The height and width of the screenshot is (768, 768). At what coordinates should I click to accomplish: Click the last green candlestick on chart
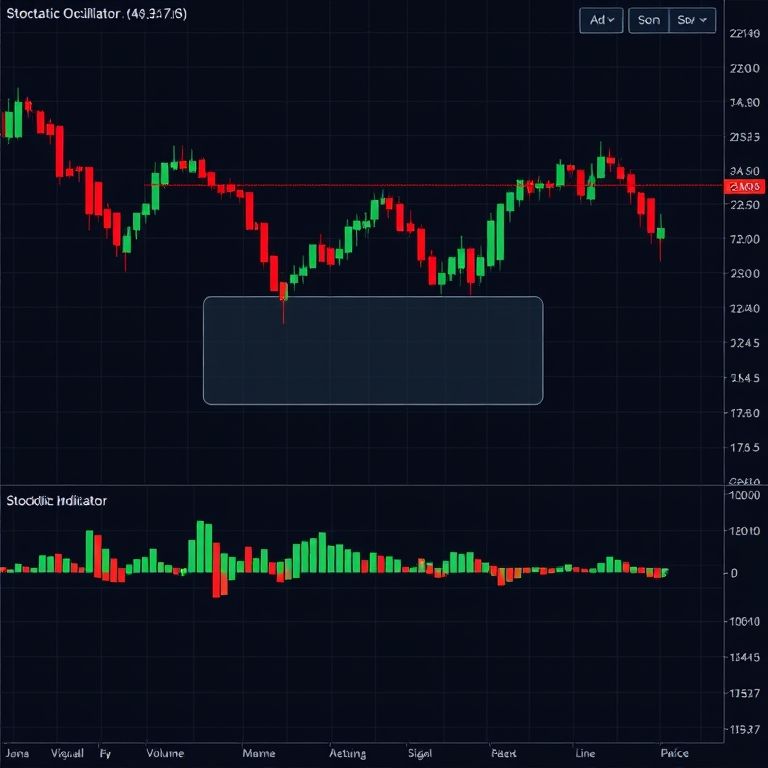[661, 234]
